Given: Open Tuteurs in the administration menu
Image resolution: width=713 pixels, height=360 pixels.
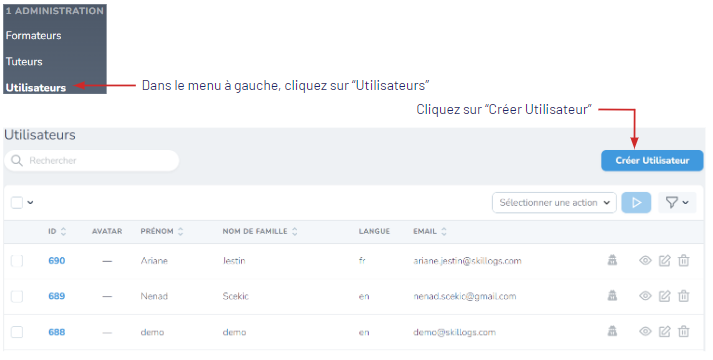Looking at the screenshot, I should click(x=24, y=61).
